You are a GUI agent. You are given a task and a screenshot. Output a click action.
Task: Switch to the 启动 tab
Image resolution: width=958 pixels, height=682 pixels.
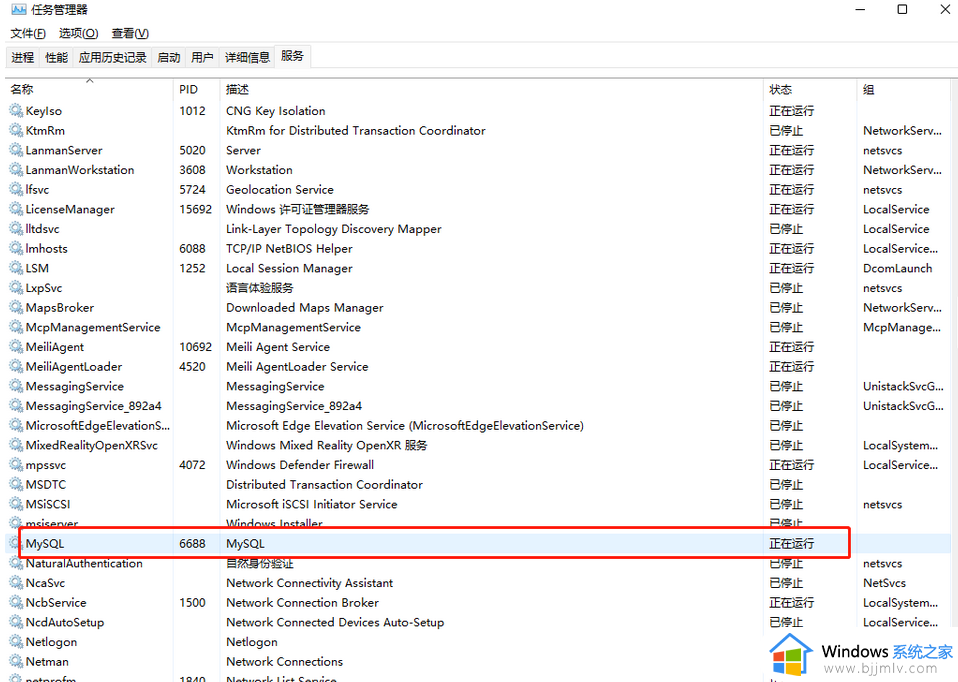pyautogui.click(x=169, y=57)
